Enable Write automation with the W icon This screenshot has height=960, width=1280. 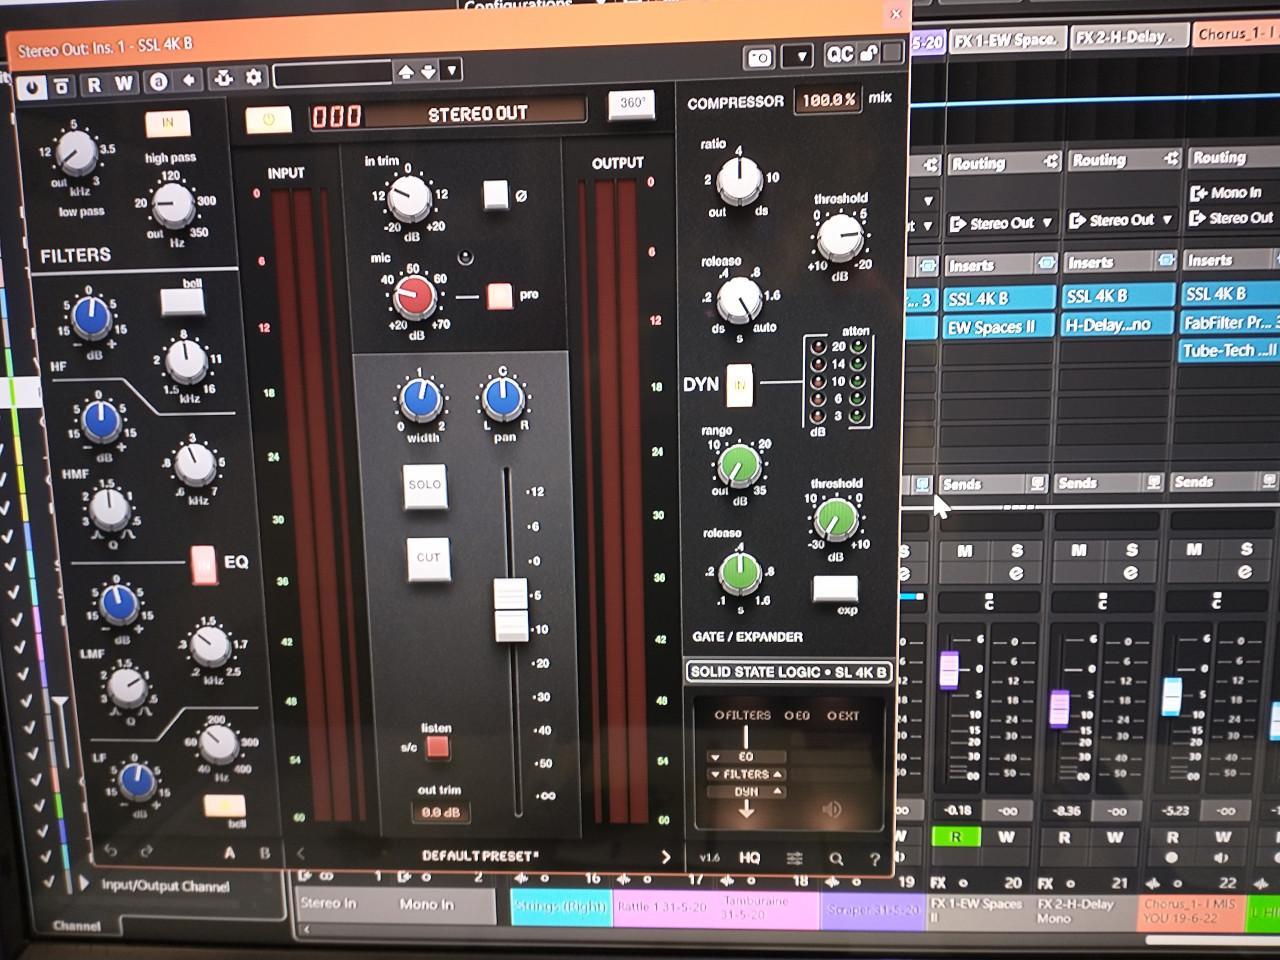(x=124, y=82)
